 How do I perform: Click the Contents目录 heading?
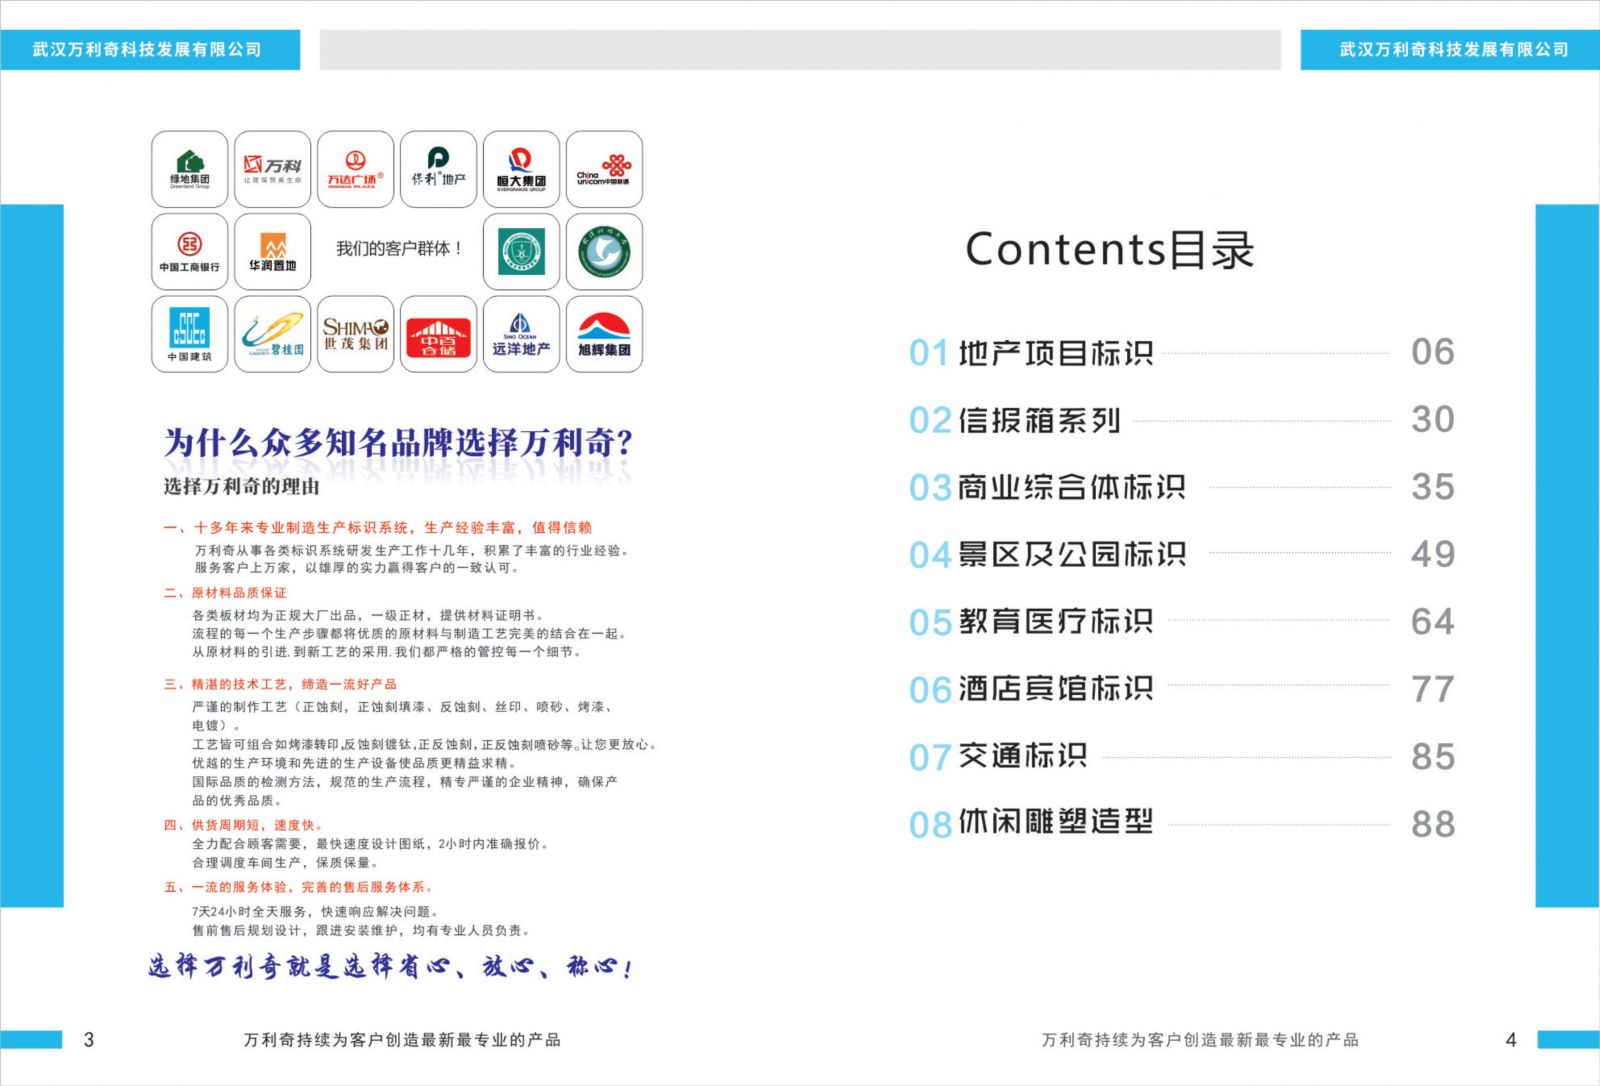(x=1110, y=249)
